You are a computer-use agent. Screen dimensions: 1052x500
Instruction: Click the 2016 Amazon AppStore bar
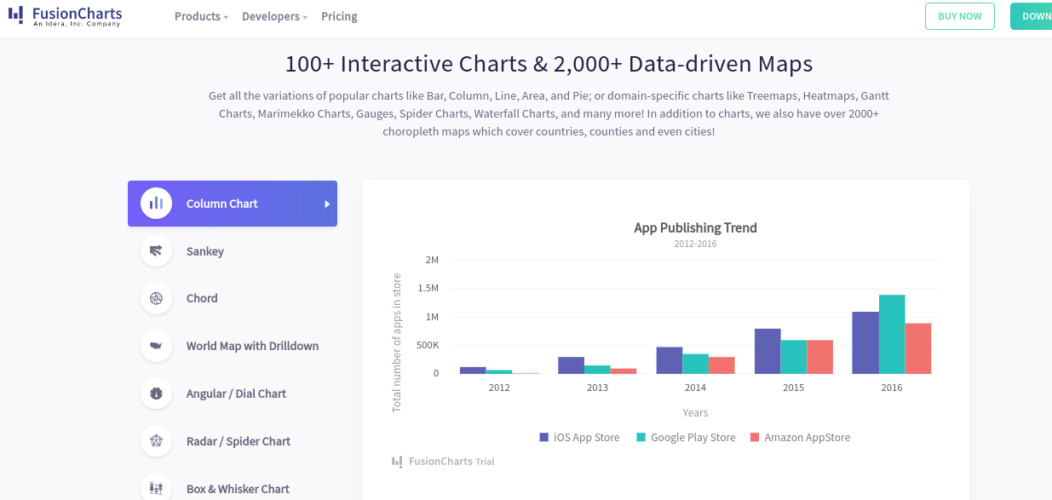click(x=918, y=348)
